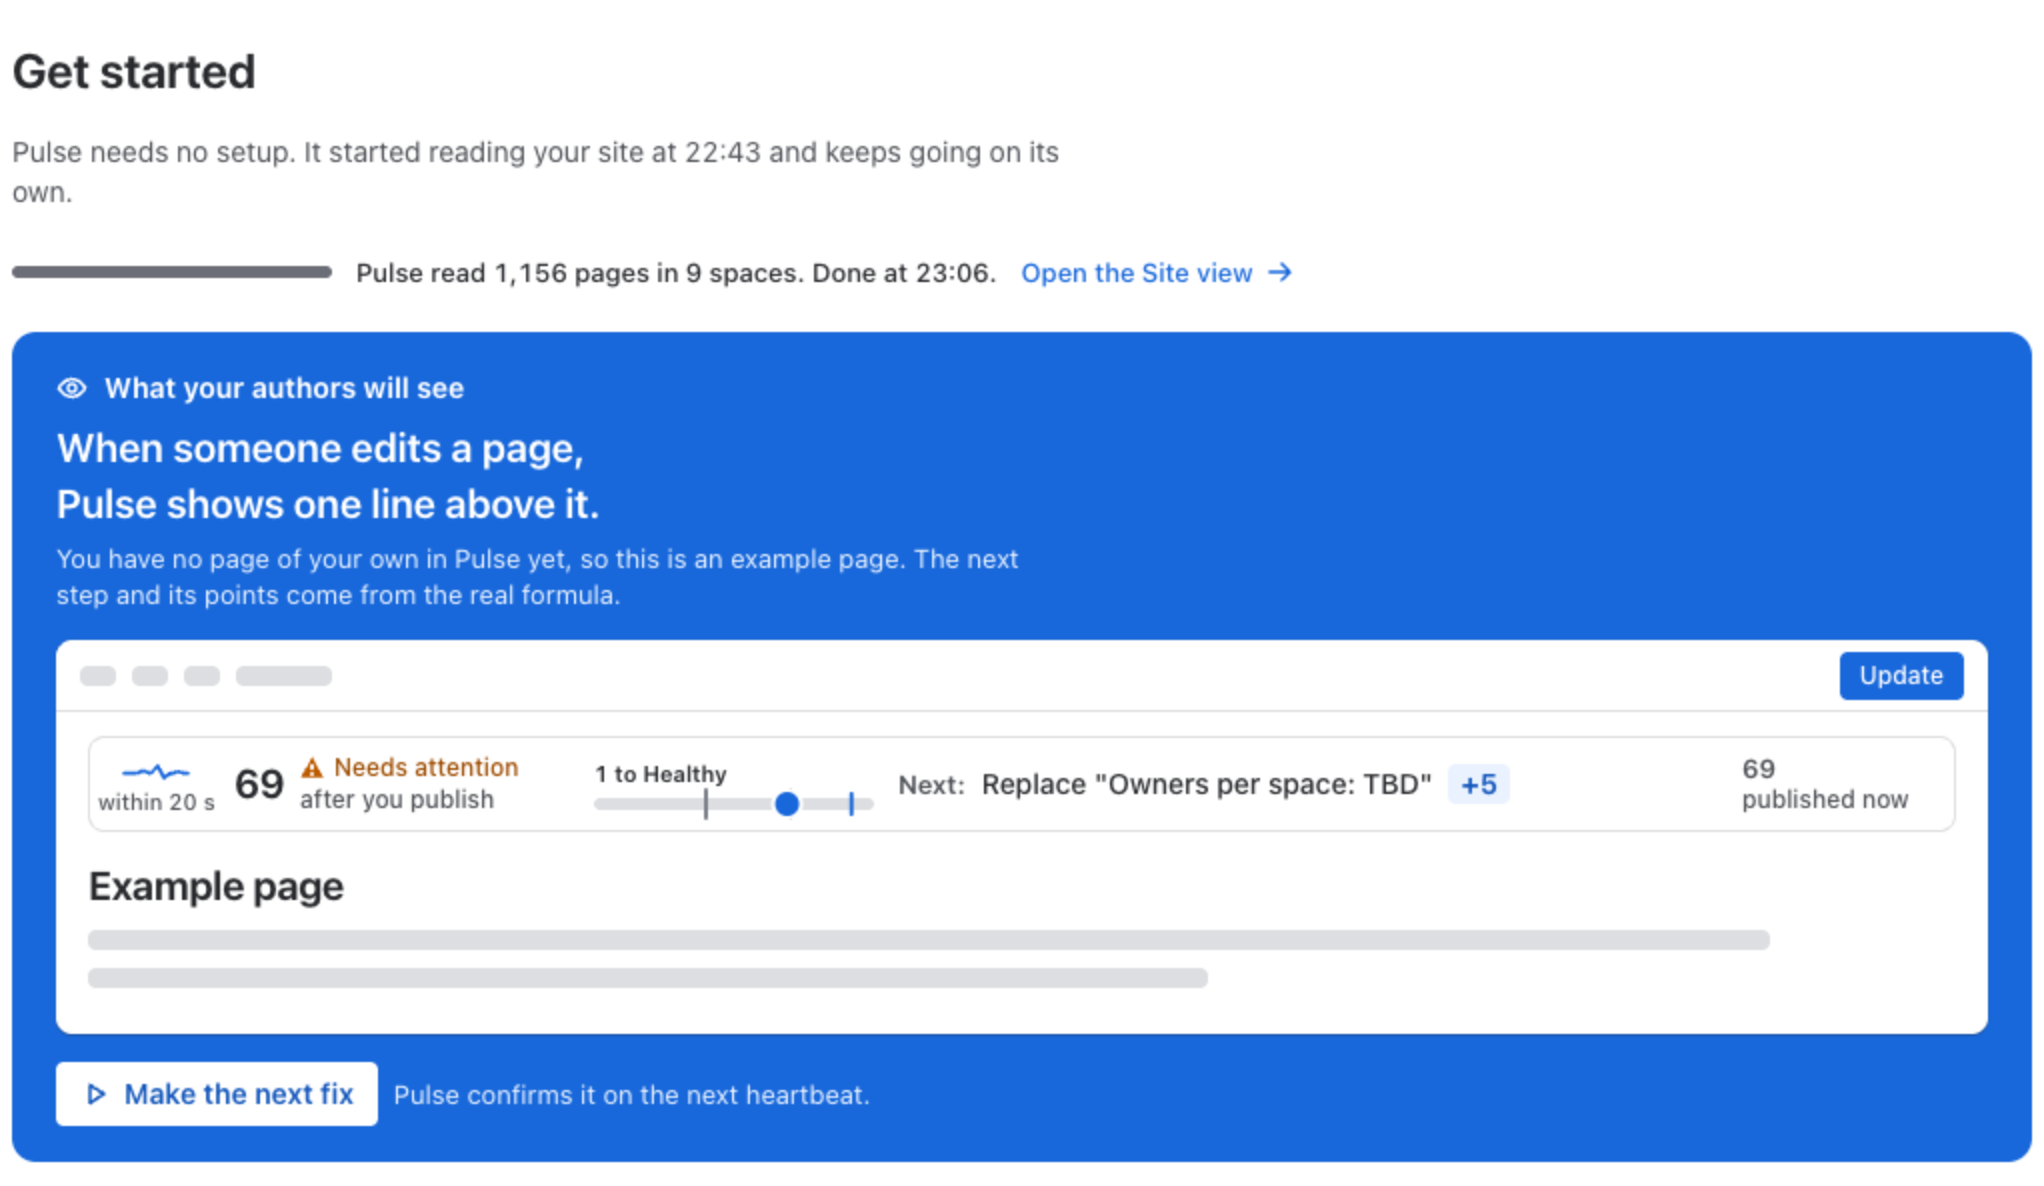Click the 'after you publish' text
The width and height of the screenshot is (2044, 1186).
(397, 799)
